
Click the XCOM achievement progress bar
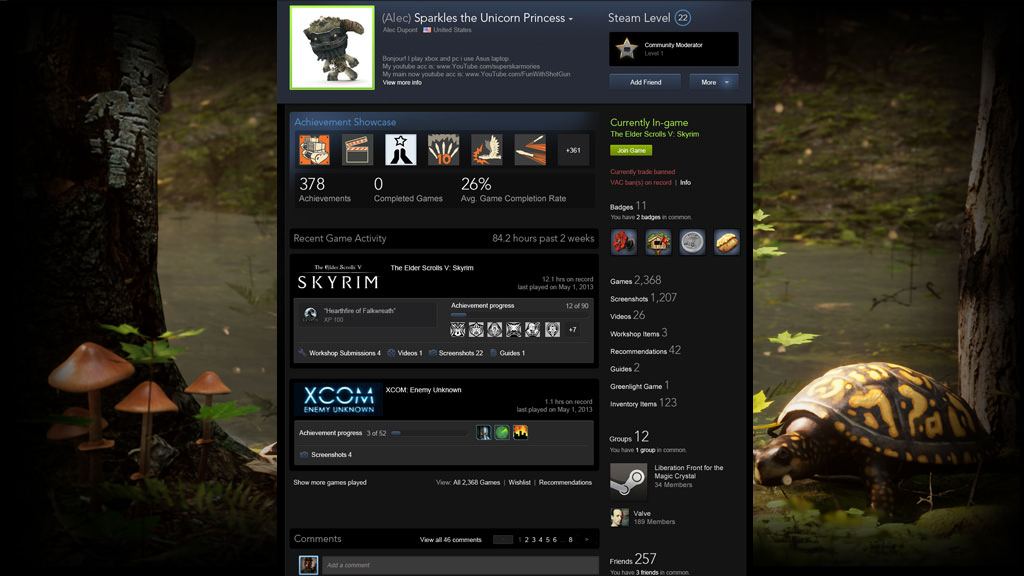point(430,433)
